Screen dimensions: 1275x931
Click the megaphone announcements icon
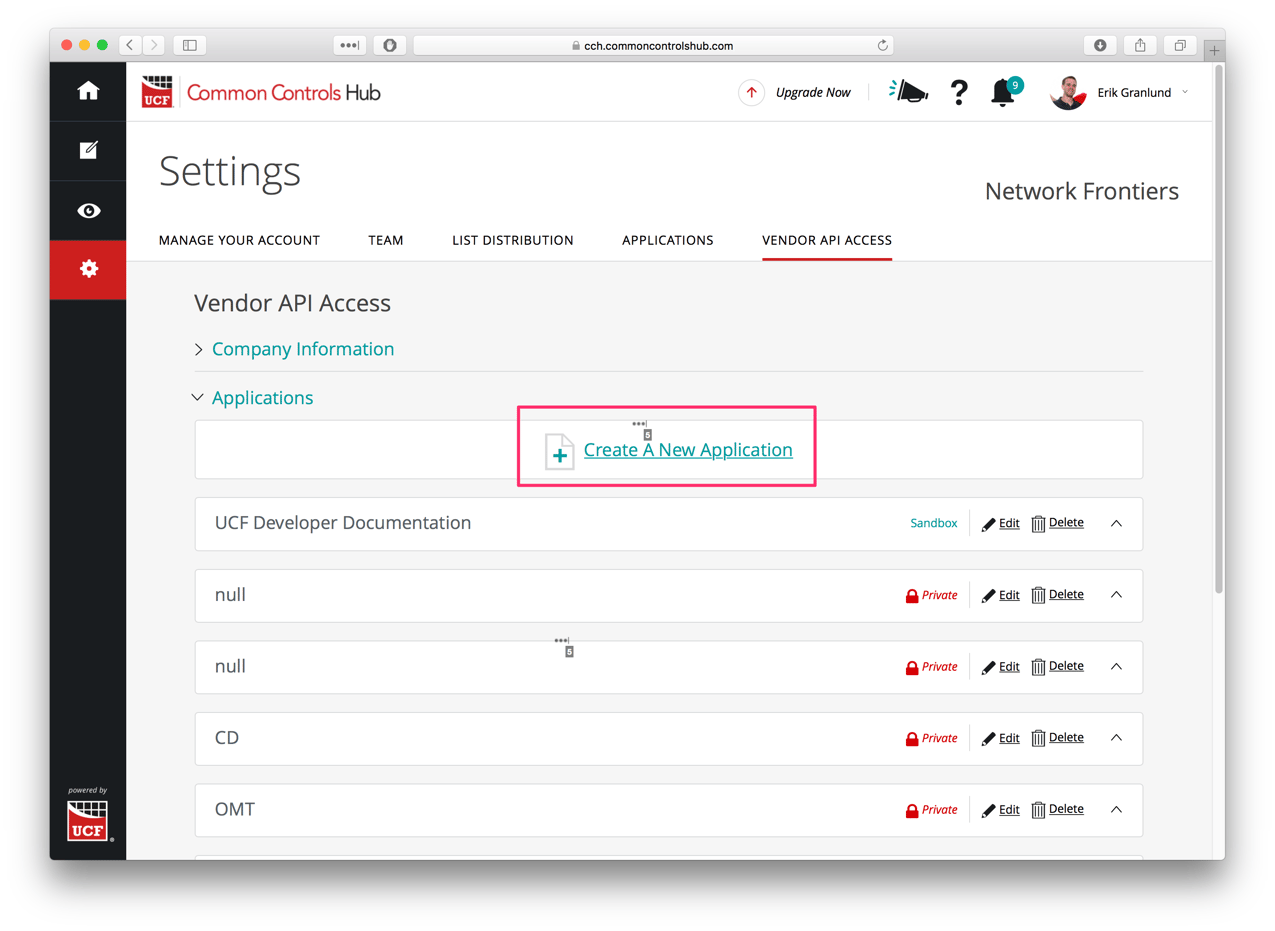tap(908, 91)
